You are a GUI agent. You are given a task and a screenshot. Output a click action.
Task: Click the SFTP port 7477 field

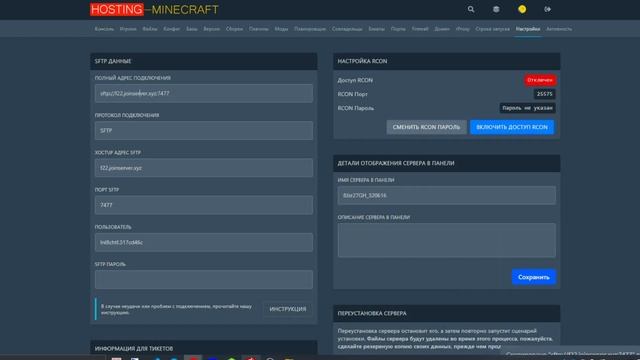(x=204, y=205)
